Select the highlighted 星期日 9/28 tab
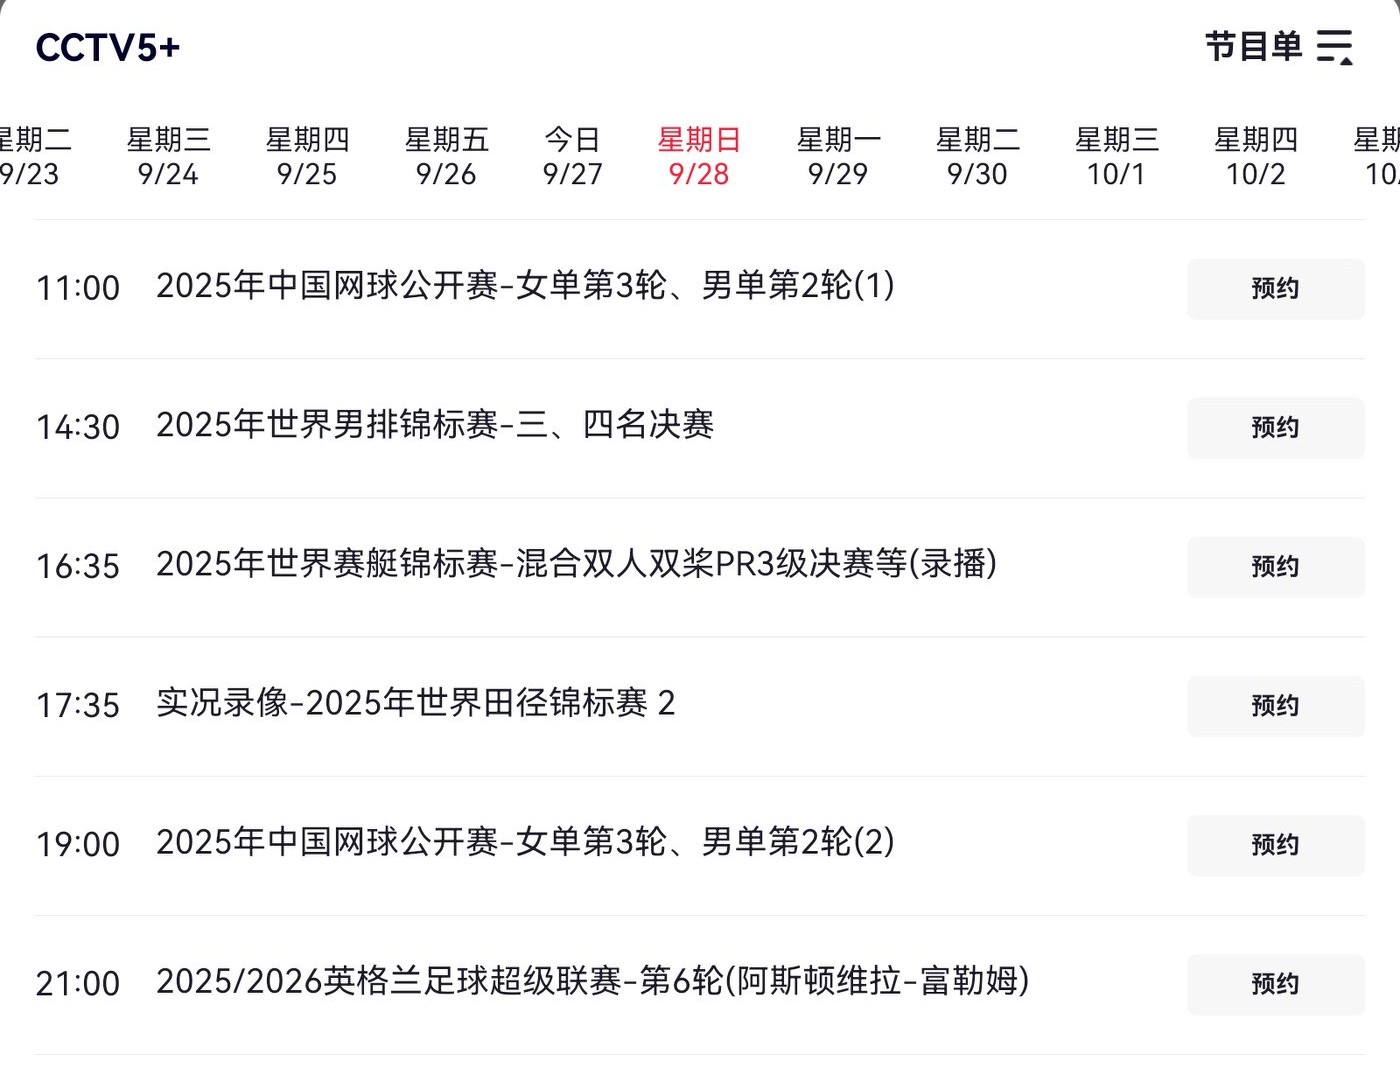 pos(699,156)
